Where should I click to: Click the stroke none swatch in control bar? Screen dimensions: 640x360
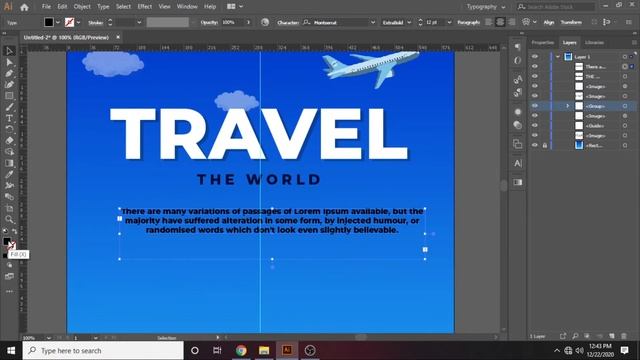pyautogui.click(x=69, y=22)
